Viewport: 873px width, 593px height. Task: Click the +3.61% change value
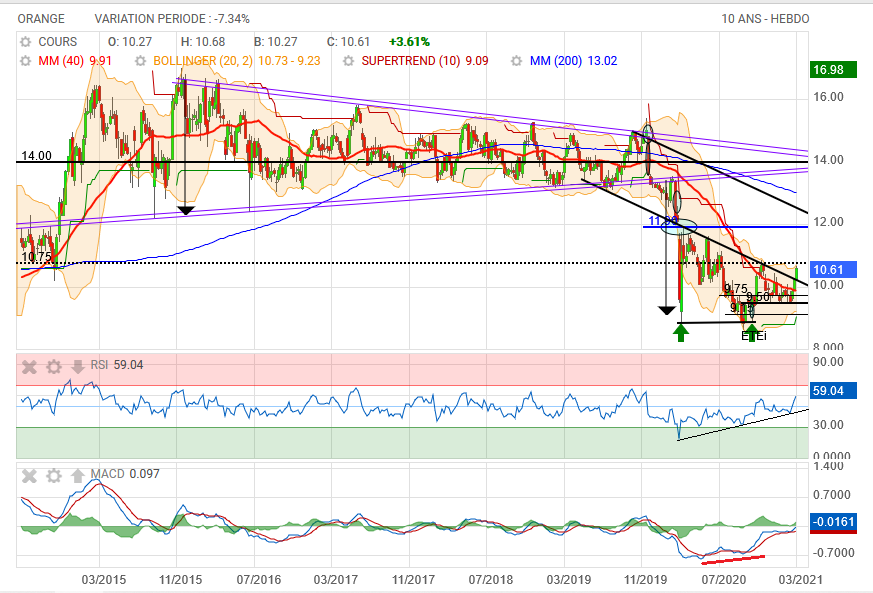coord(409,42)
